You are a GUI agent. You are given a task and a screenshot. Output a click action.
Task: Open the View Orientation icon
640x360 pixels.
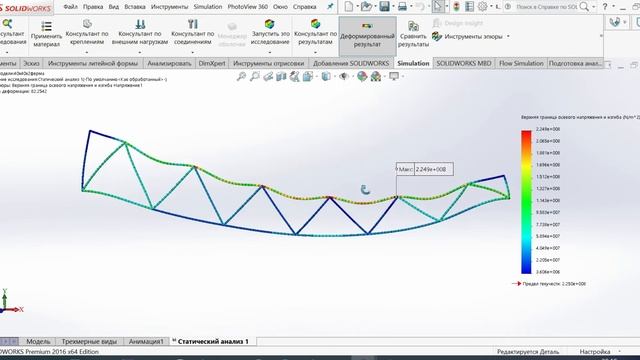[x=308, y=76]
